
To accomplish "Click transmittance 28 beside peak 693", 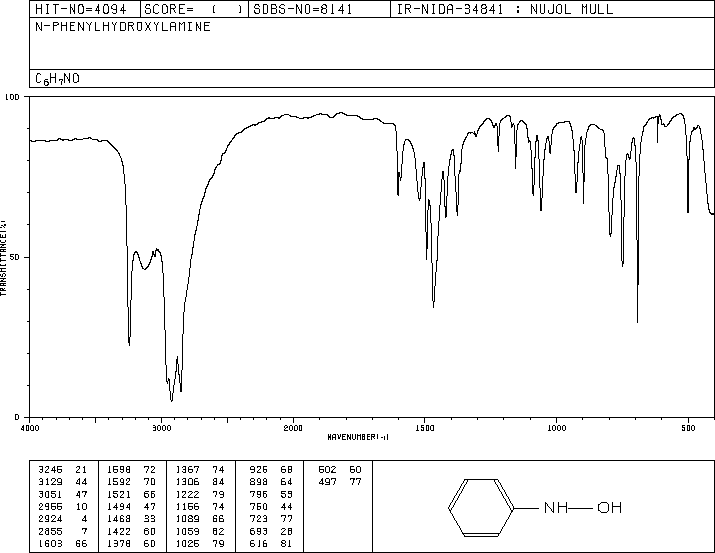I will [x=286, y=531].
